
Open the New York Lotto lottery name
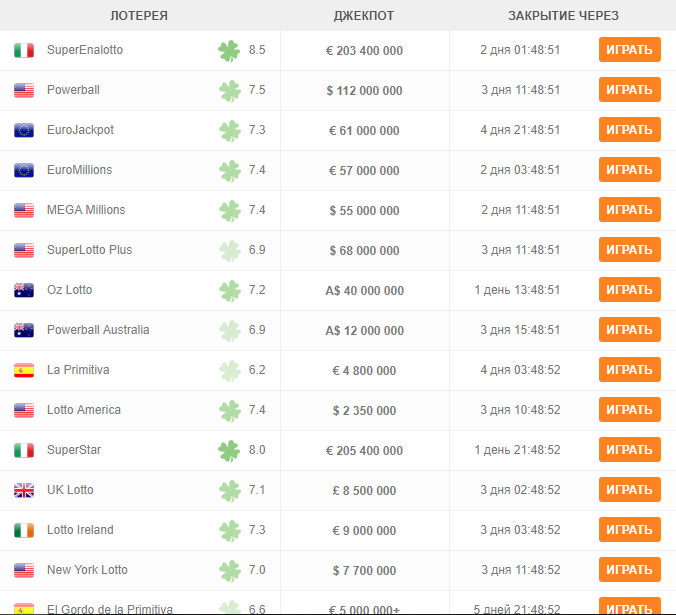87,570
